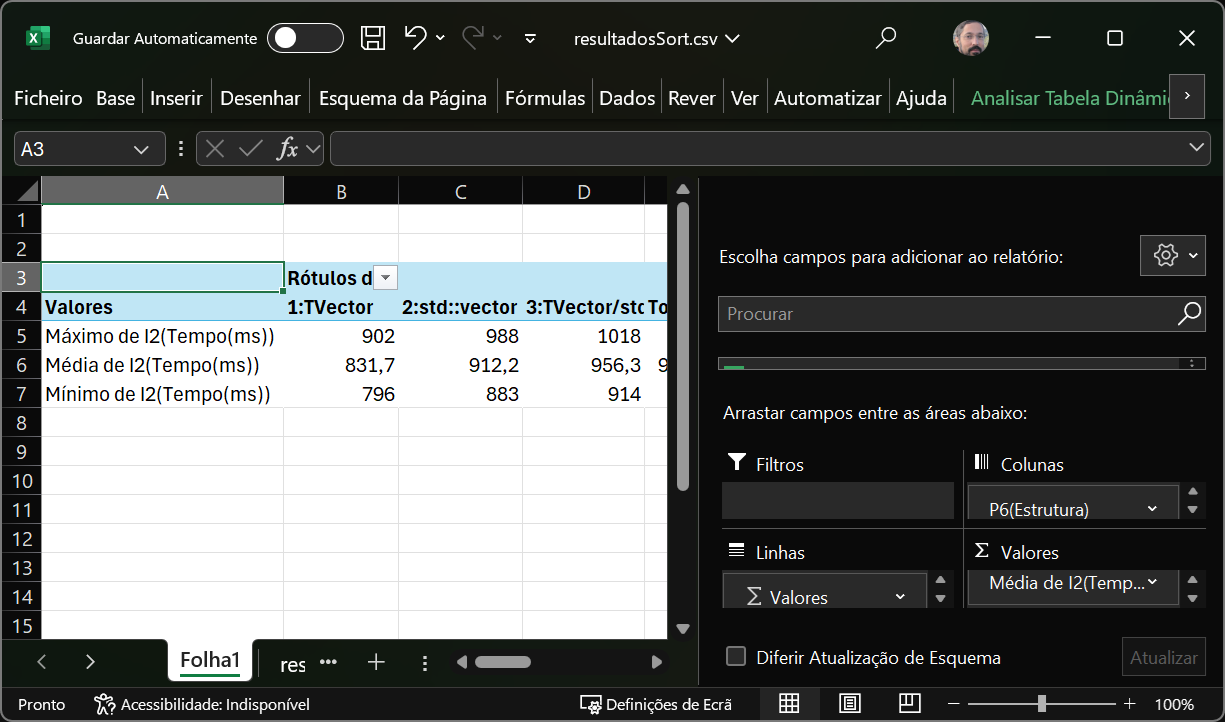1225x722 pixels.
Task: Toggle Guardar Automaticamente switch
Action: coord(305,39)
